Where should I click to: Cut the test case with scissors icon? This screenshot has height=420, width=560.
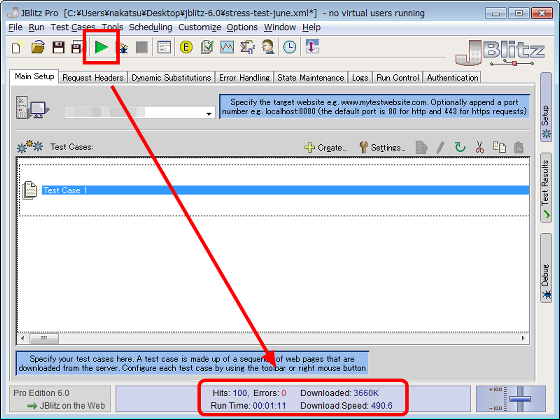(x=479, y=147)
